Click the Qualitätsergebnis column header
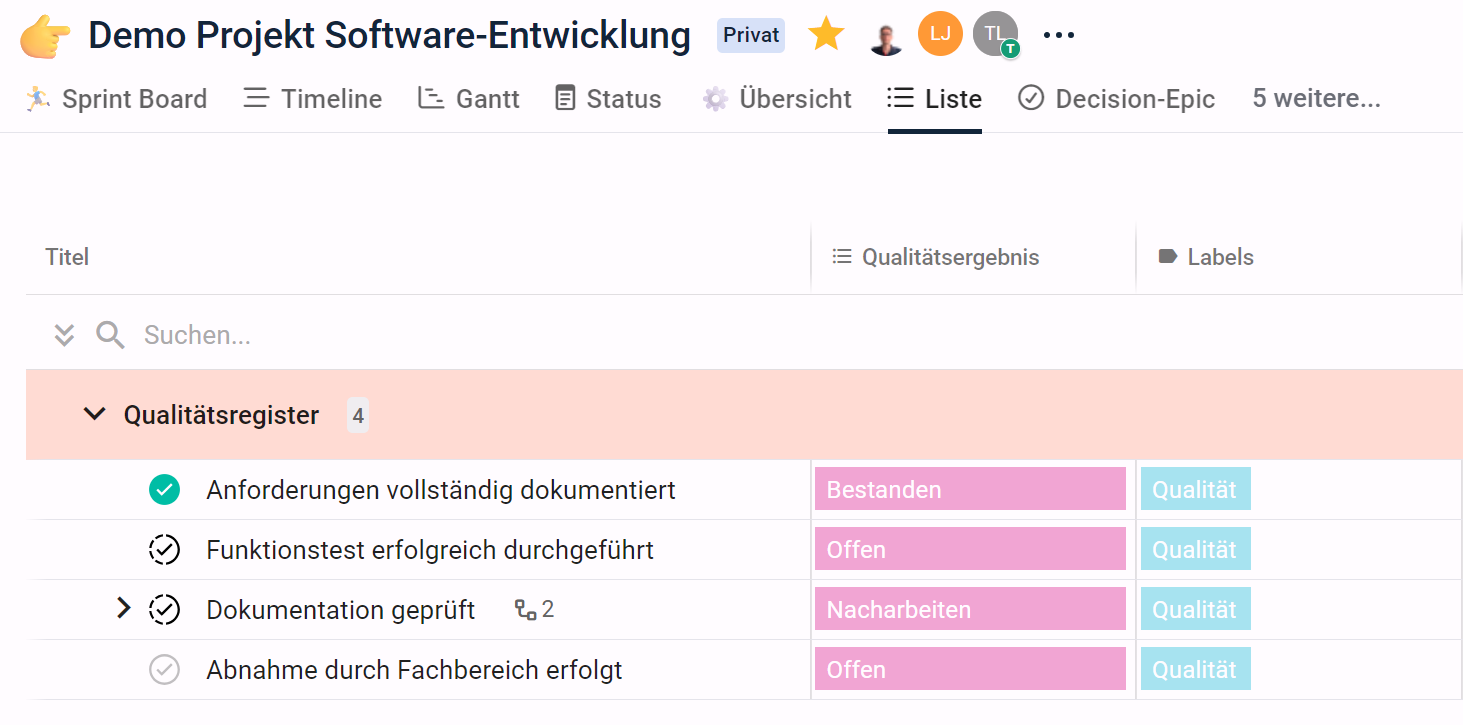This screenshot has height=725, width=1463. (936, 257)
